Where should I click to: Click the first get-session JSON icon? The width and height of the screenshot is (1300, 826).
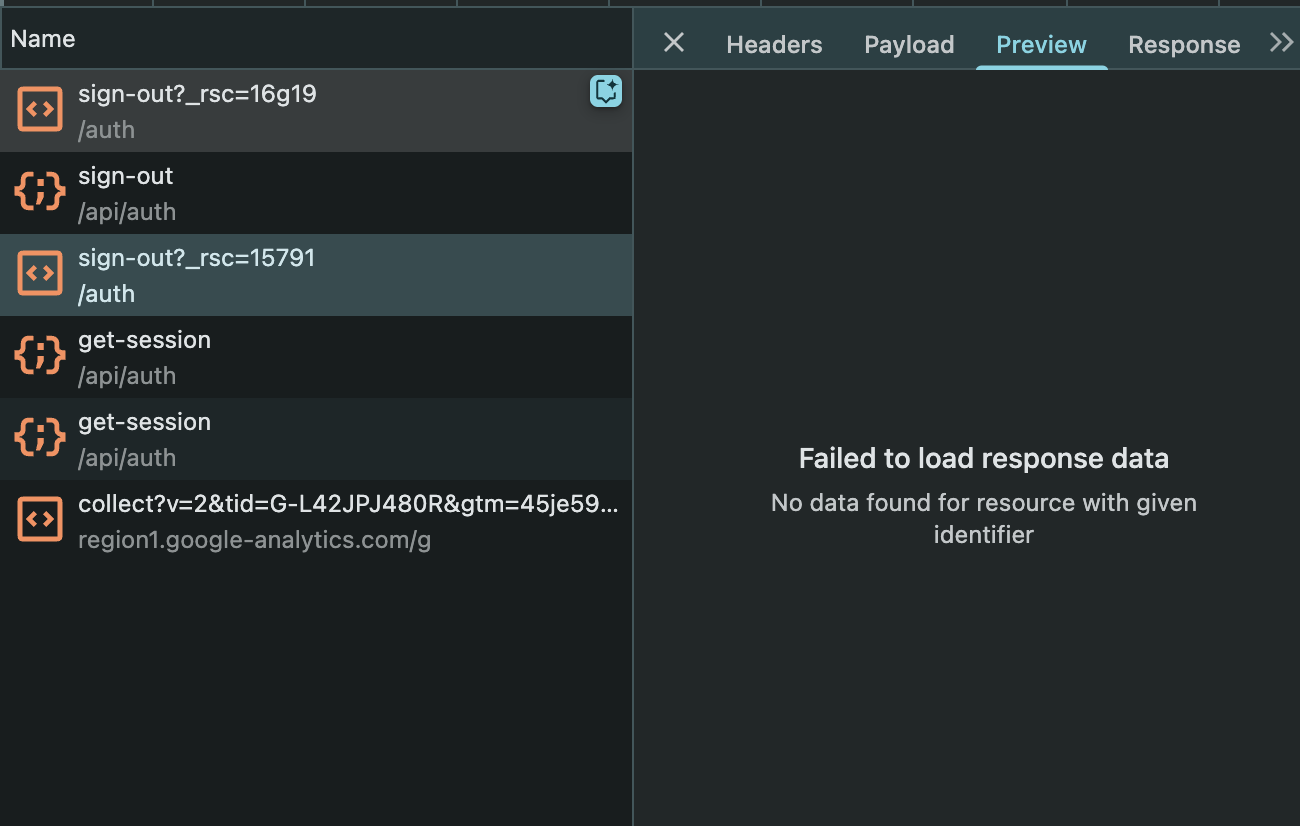[x=40, y=356]
